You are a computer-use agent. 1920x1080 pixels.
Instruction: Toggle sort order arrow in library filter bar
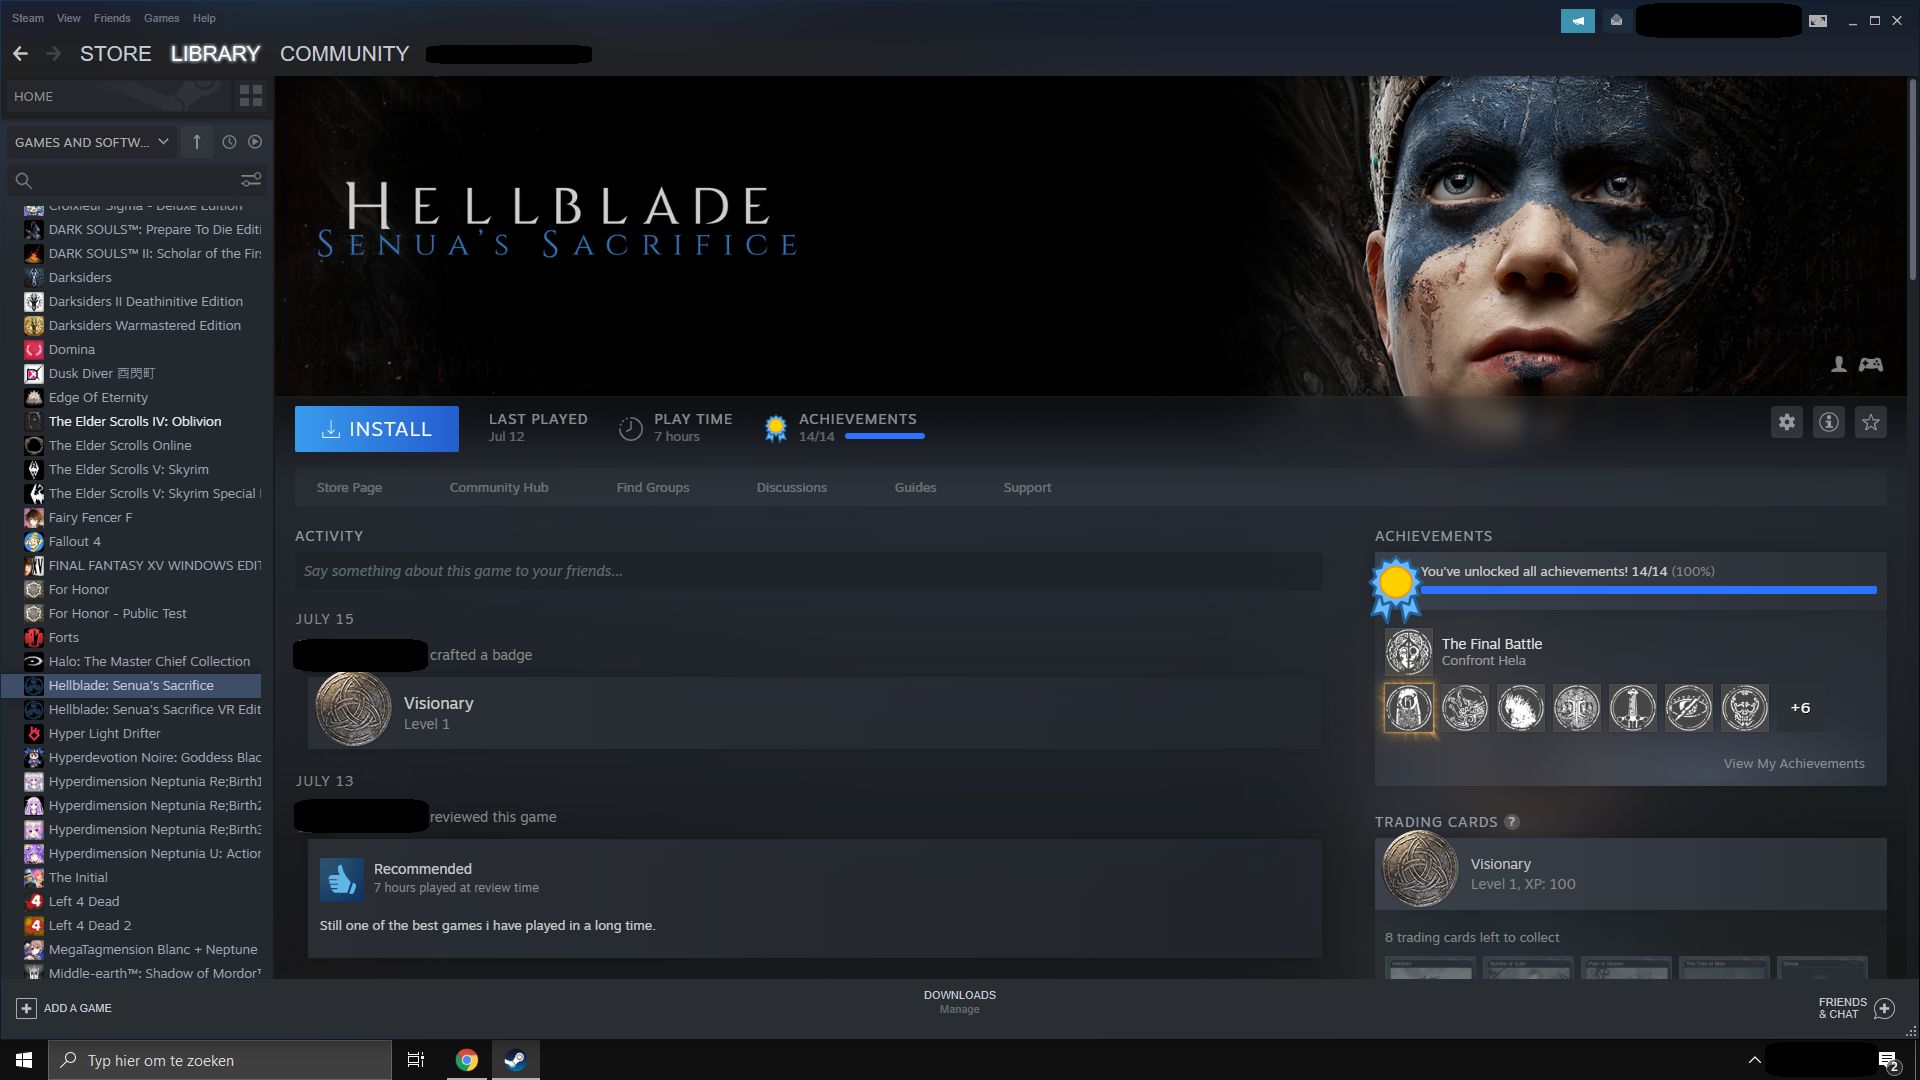pos(197,142)
